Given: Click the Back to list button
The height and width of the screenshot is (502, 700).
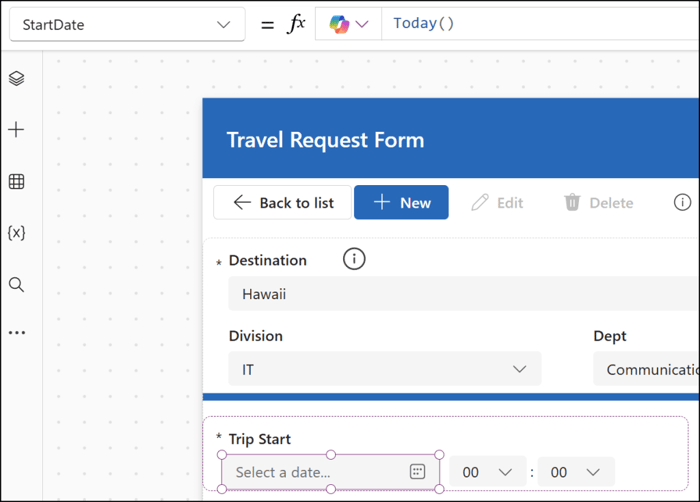Looking at the screenshot, I should coord(283,202).
